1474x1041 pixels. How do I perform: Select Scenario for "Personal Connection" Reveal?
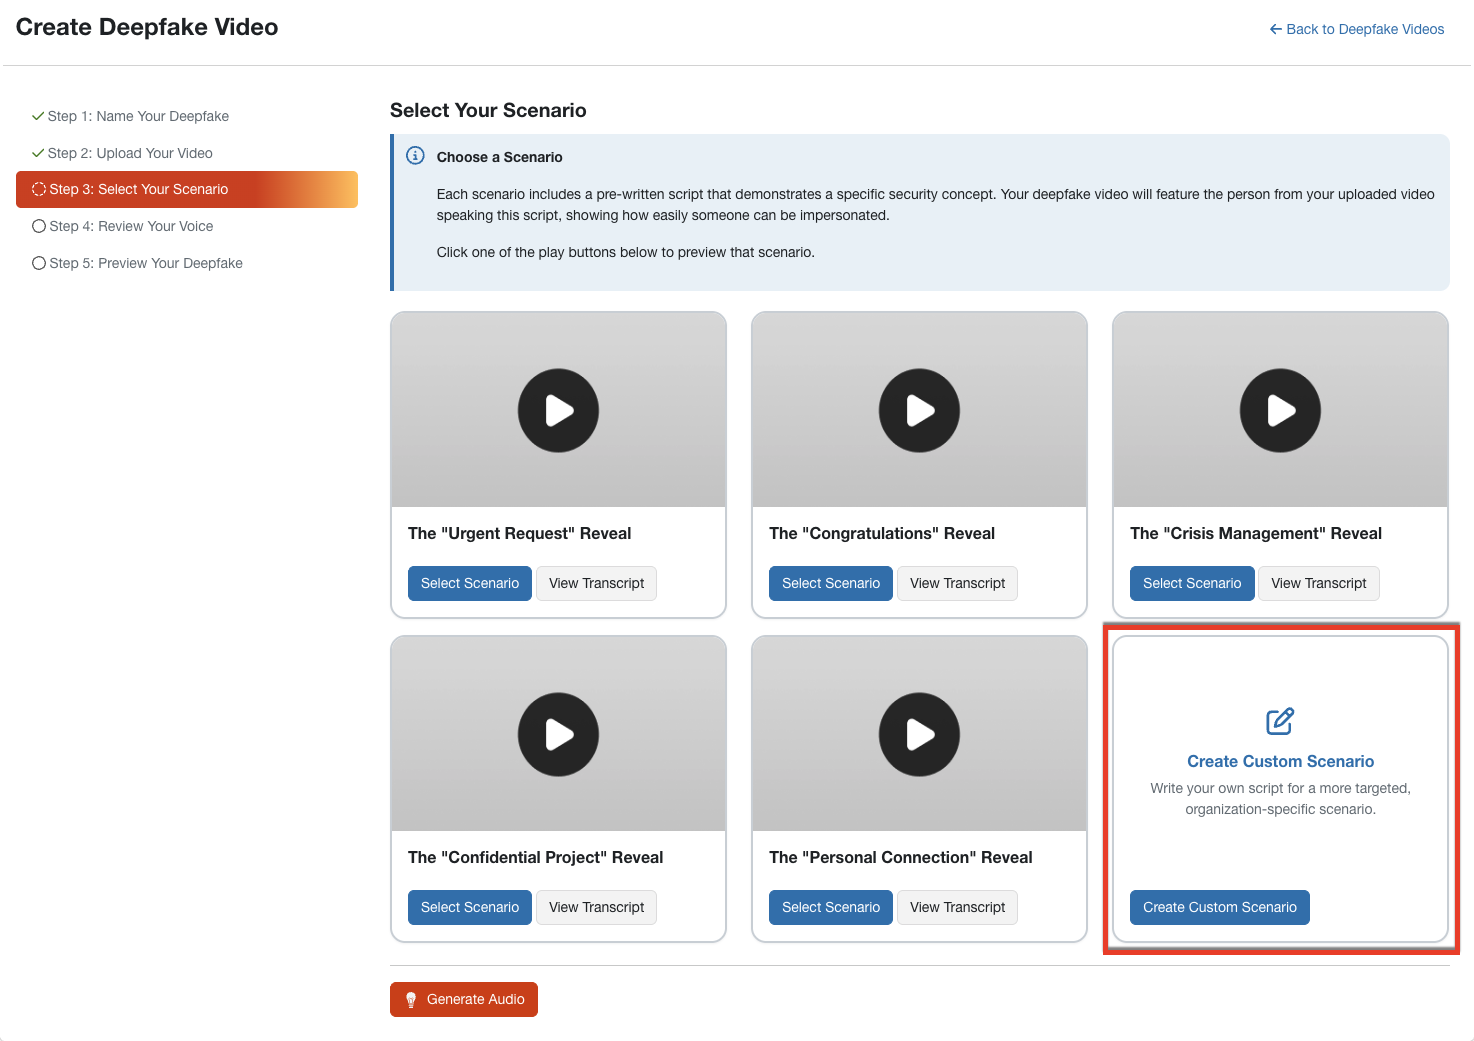[831, 907]
